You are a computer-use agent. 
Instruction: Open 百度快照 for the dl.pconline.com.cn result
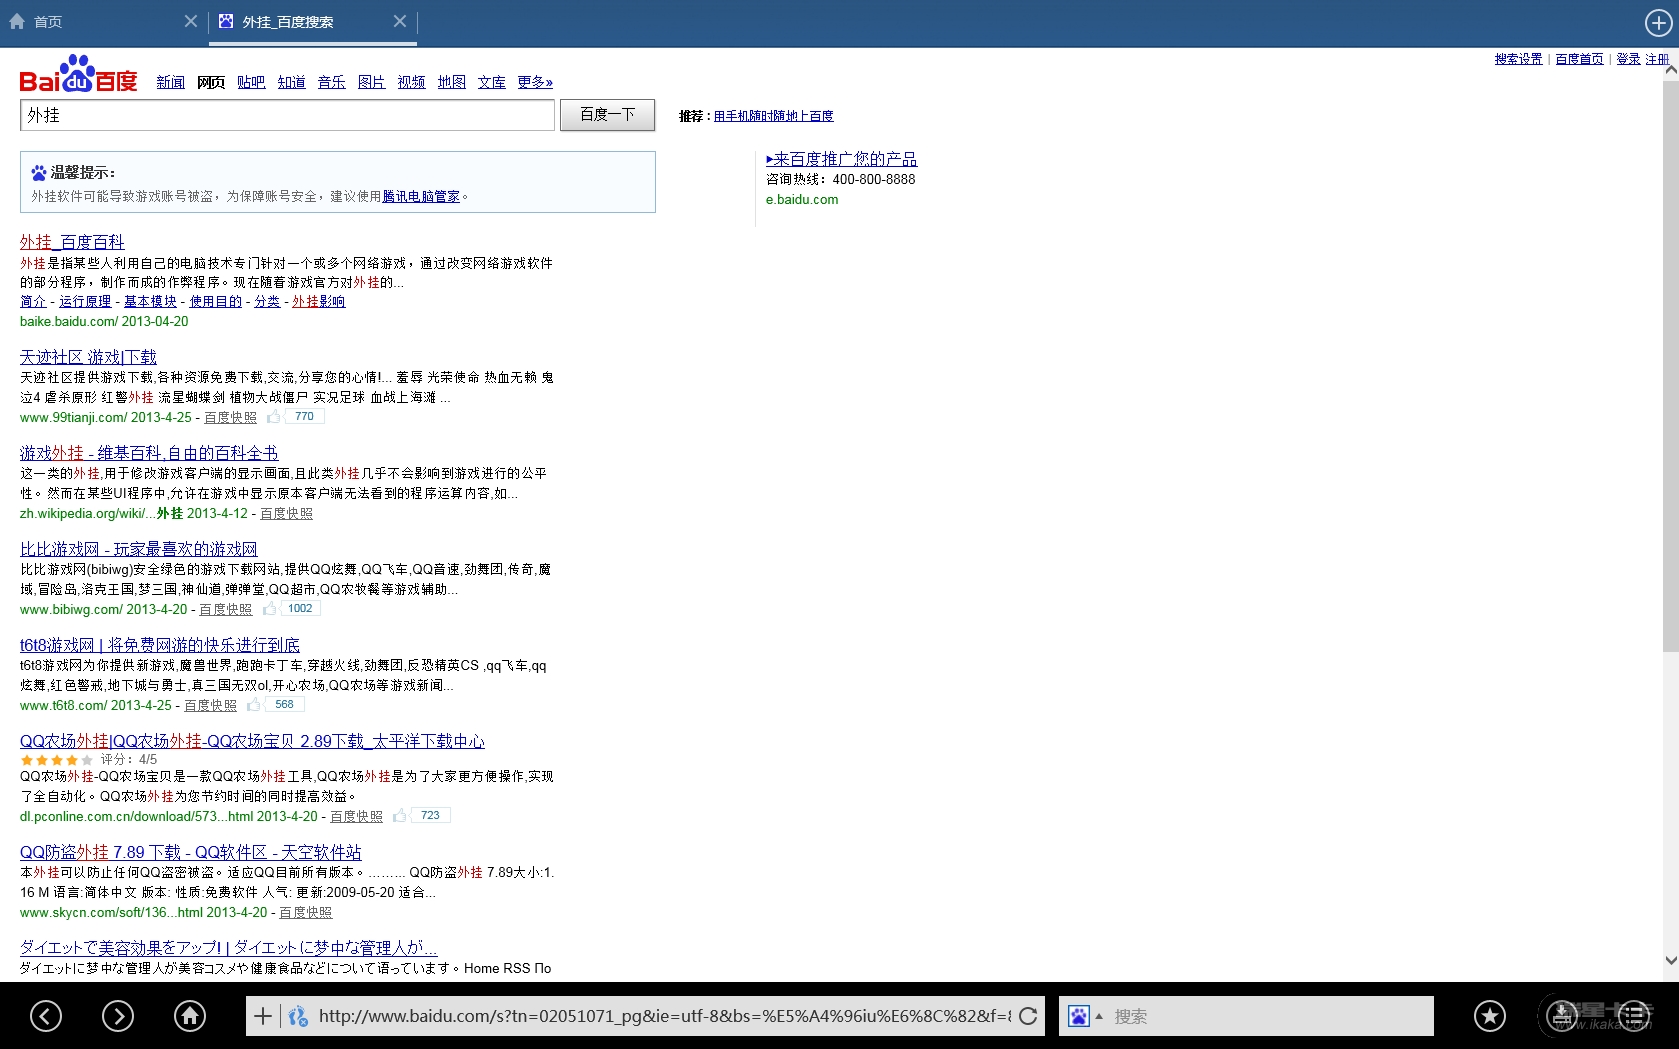[x=356, y=816]
